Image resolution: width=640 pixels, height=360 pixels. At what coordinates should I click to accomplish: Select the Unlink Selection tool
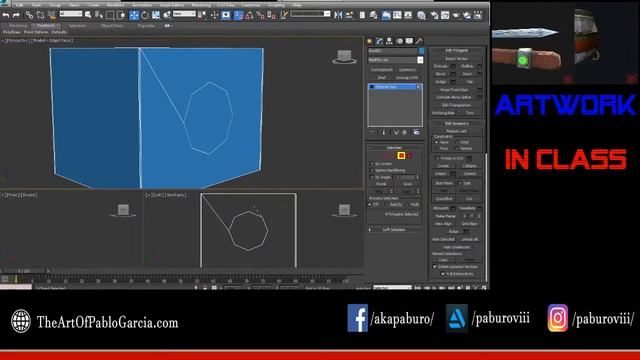click(x=40, y=16)
